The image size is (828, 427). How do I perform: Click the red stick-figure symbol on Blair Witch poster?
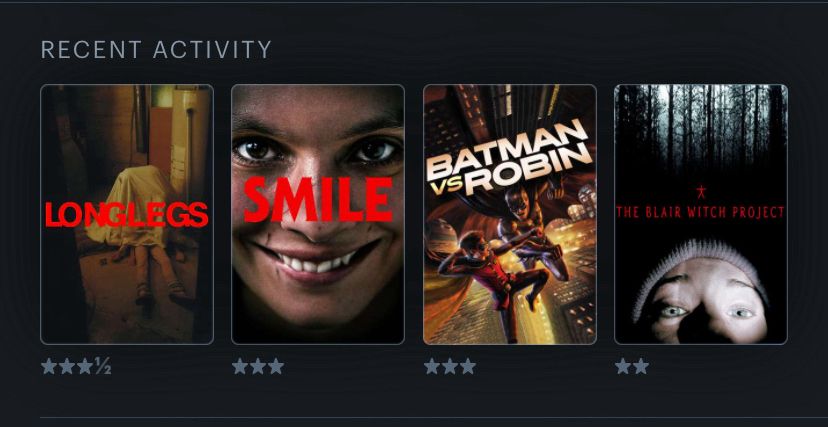pos(701,191)
